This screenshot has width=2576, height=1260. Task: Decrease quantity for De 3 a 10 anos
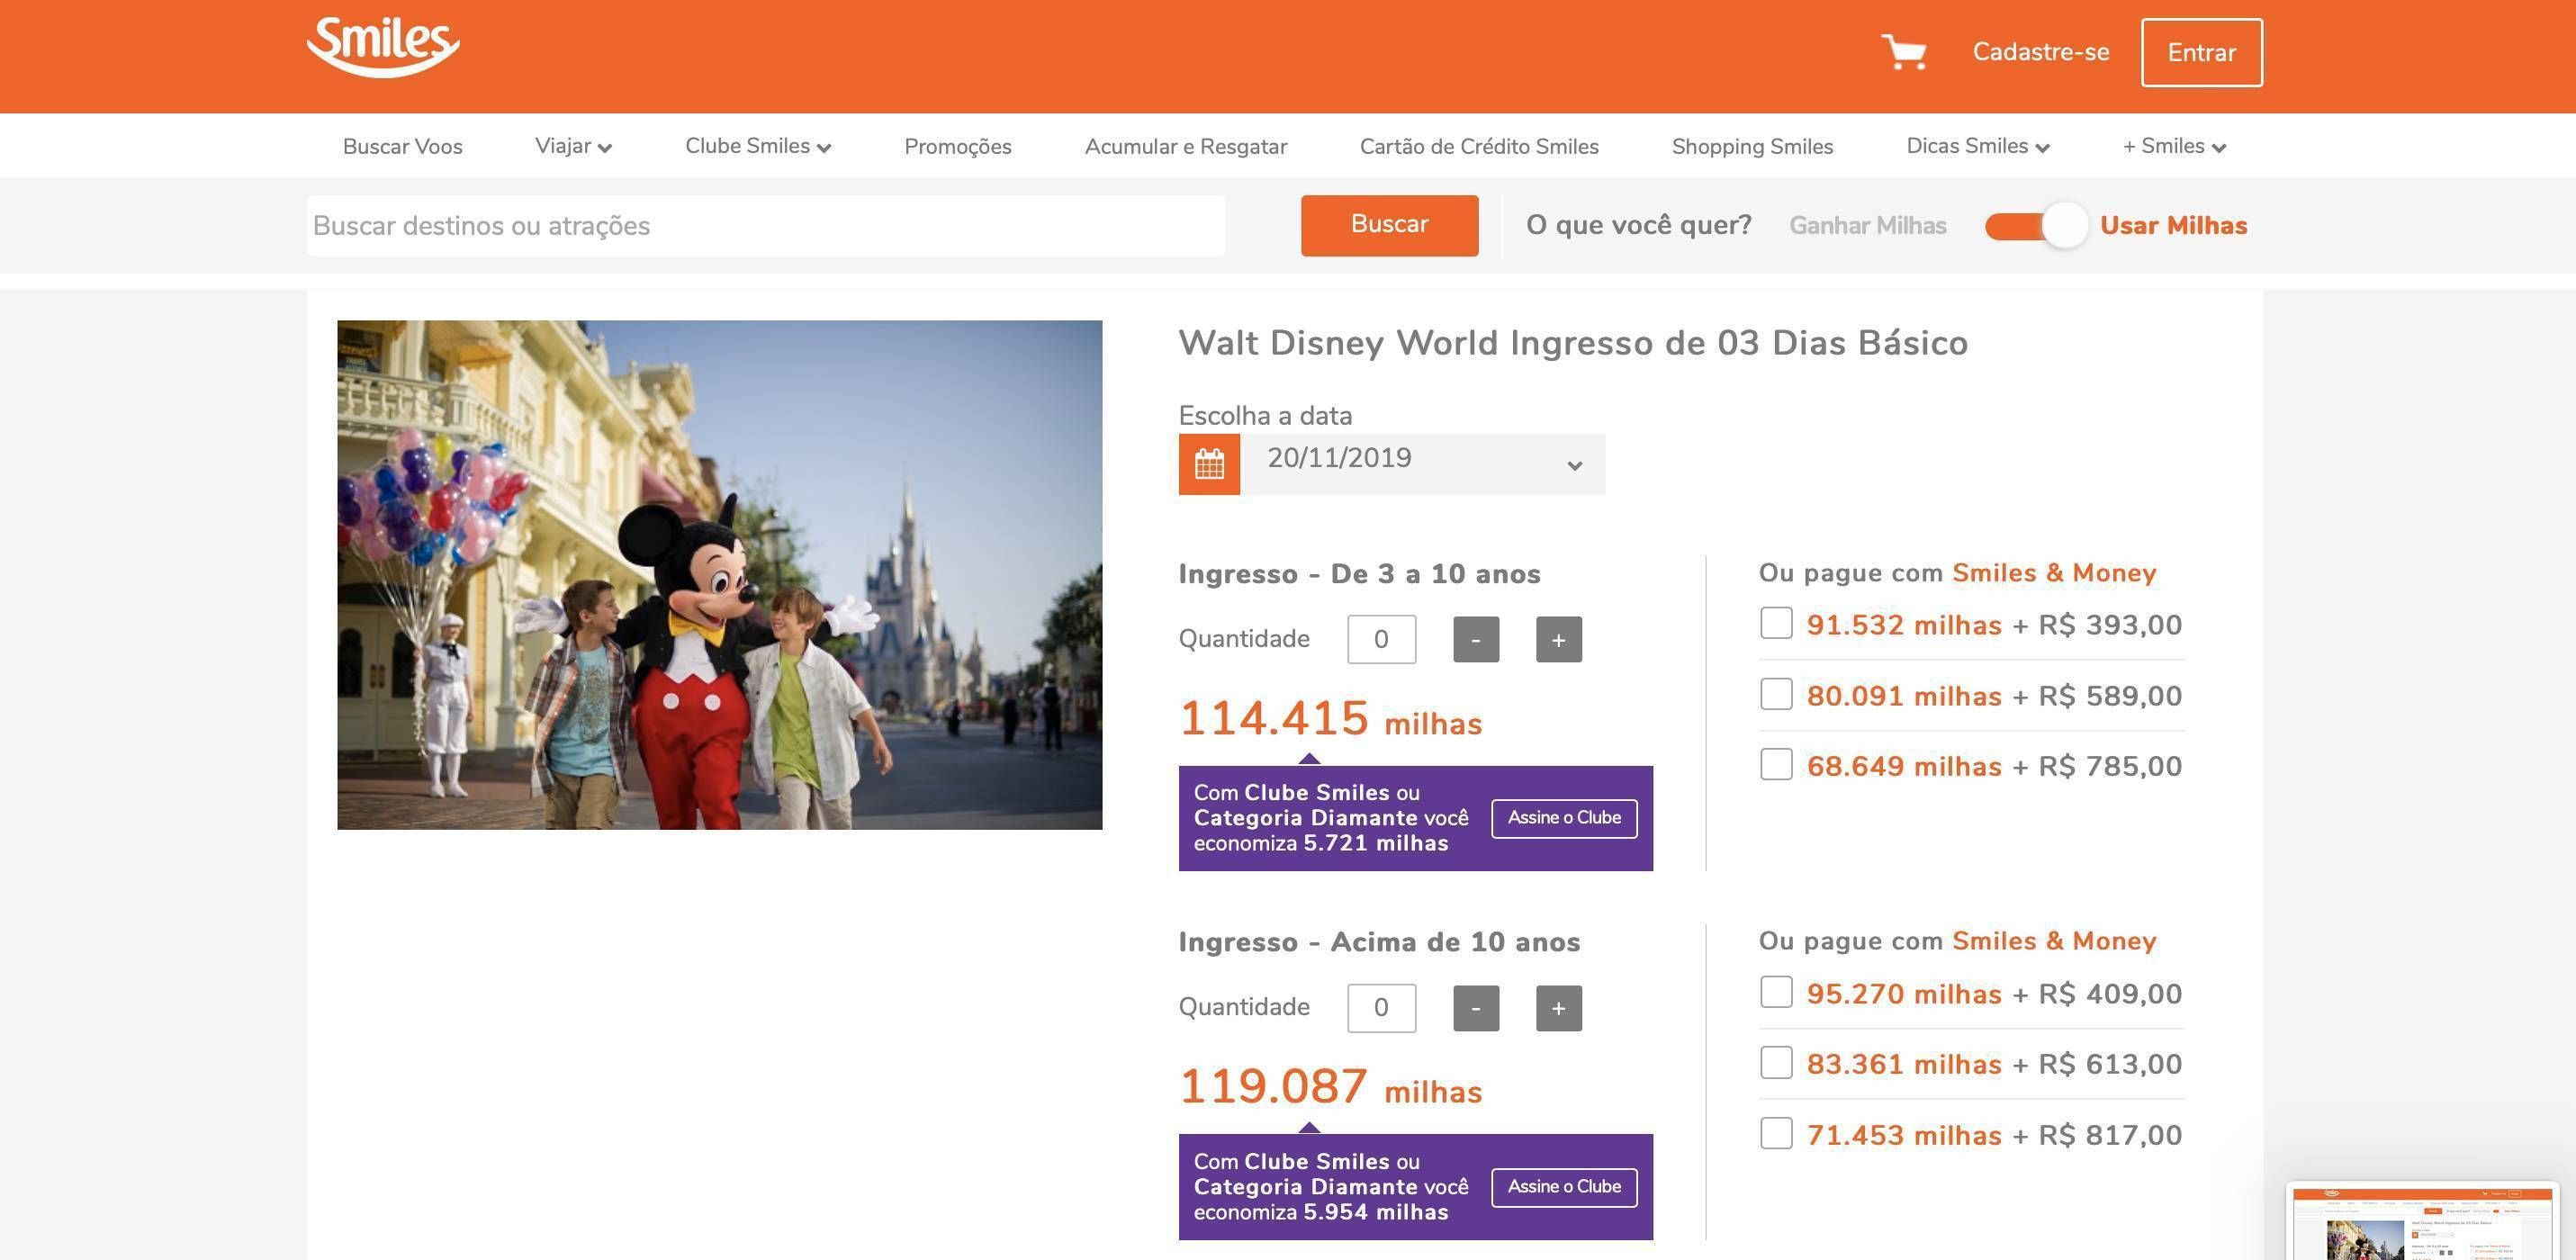point(1476,639)
